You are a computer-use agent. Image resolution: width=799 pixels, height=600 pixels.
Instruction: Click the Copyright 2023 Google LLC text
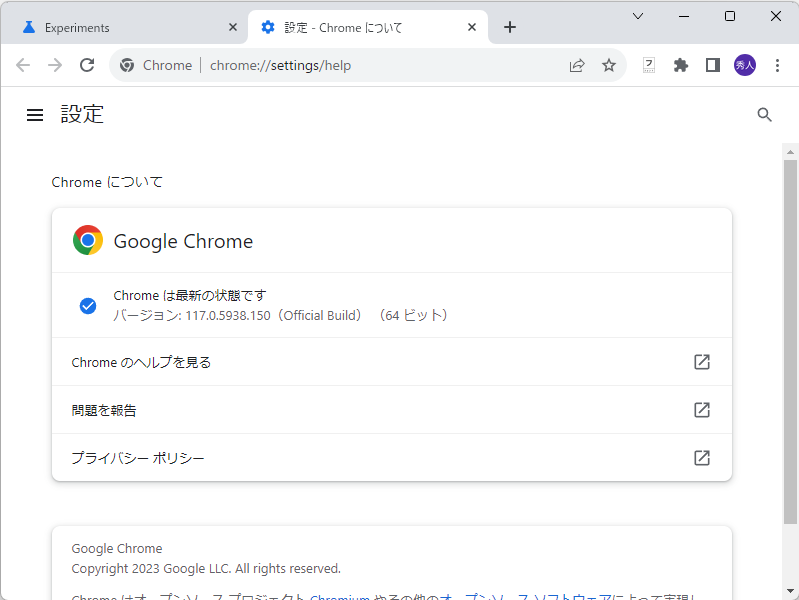pos(206,568)
